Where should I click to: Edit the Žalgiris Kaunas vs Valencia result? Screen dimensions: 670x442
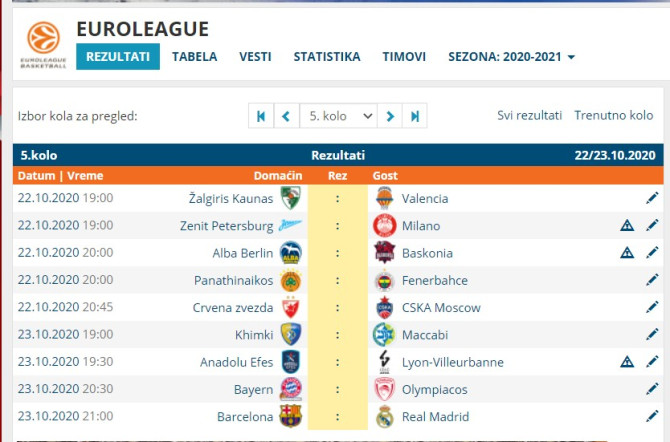pyautogui.click(x=652, y=198)
